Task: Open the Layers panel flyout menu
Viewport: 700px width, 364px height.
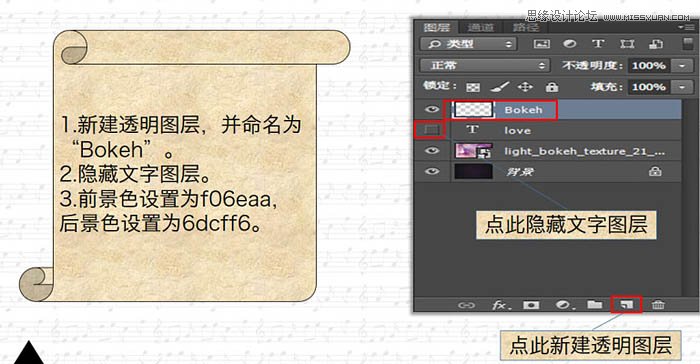Action: point(687,27)
